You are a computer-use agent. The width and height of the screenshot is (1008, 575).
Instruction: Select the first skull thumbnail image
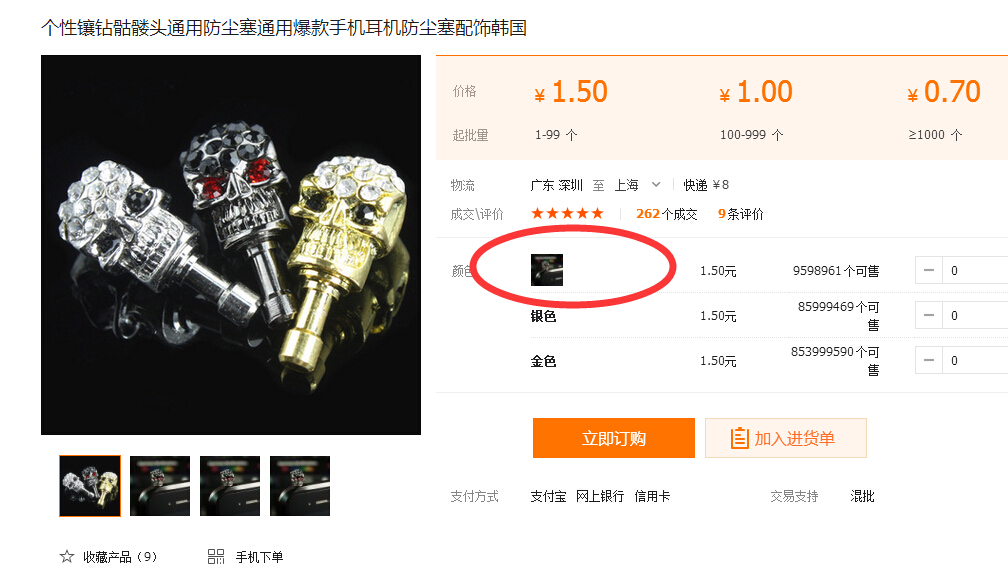pyautogui.click(x=90, y=486)
